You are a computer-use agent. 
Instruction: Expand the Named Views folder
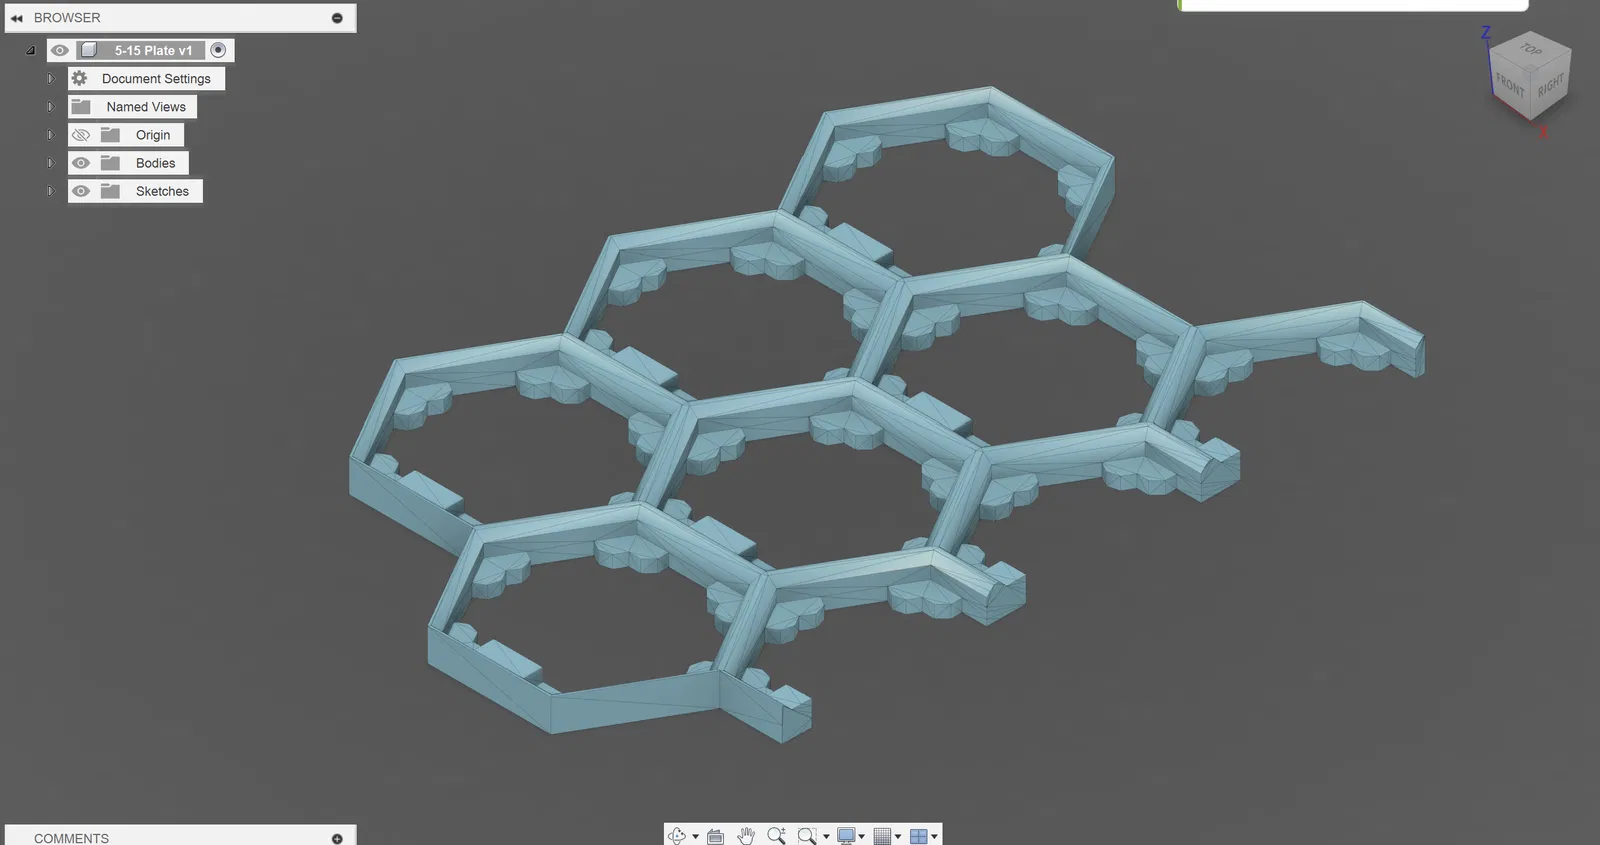50,106
